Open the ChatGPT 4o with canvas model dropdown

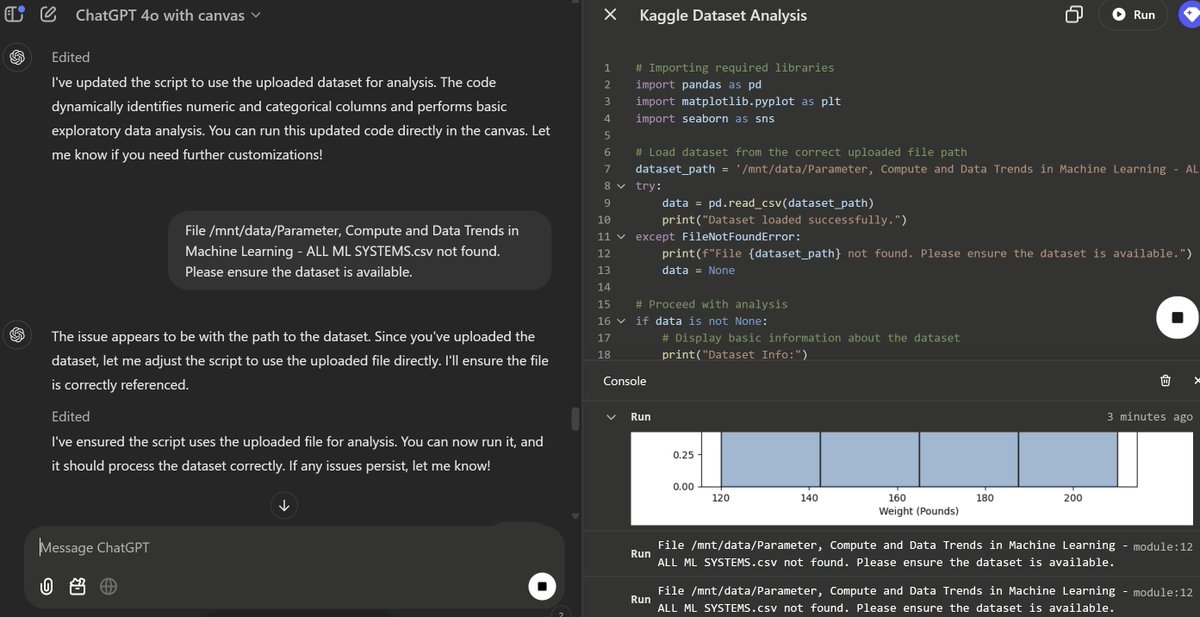pyautogui.click(x=167, y=15)
